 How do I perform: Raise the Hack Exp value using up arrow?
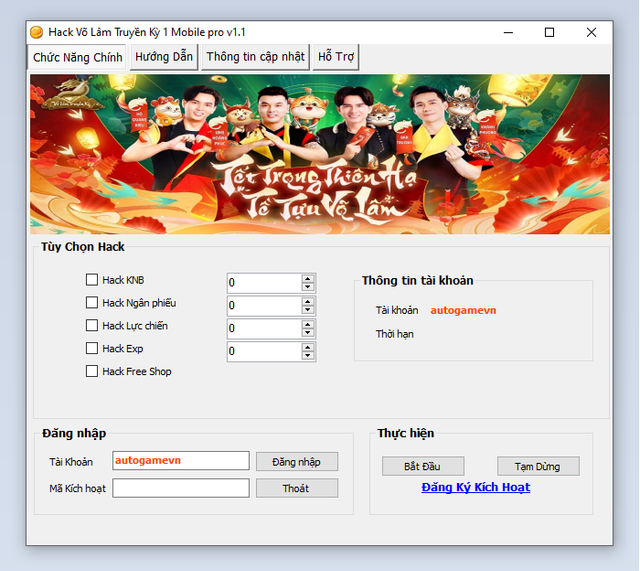(308, 346)
